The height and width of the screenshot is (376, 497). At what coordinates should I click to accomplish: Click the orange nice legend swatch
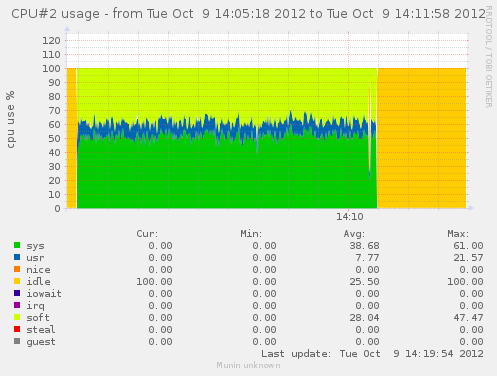pyautogui.click(x=17, y=269)
